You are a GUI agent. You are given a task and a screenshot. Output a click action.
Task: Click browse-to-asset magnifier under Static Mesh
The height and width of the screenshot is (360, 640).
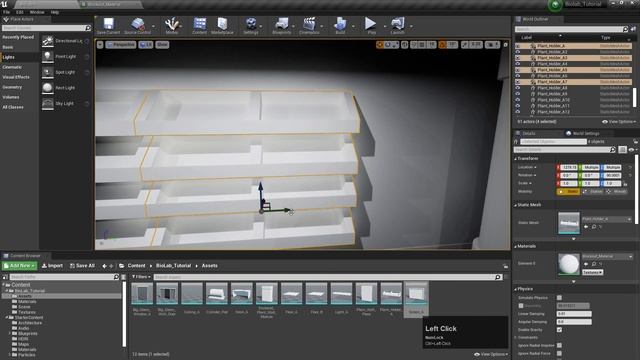[x=594, y=227]
